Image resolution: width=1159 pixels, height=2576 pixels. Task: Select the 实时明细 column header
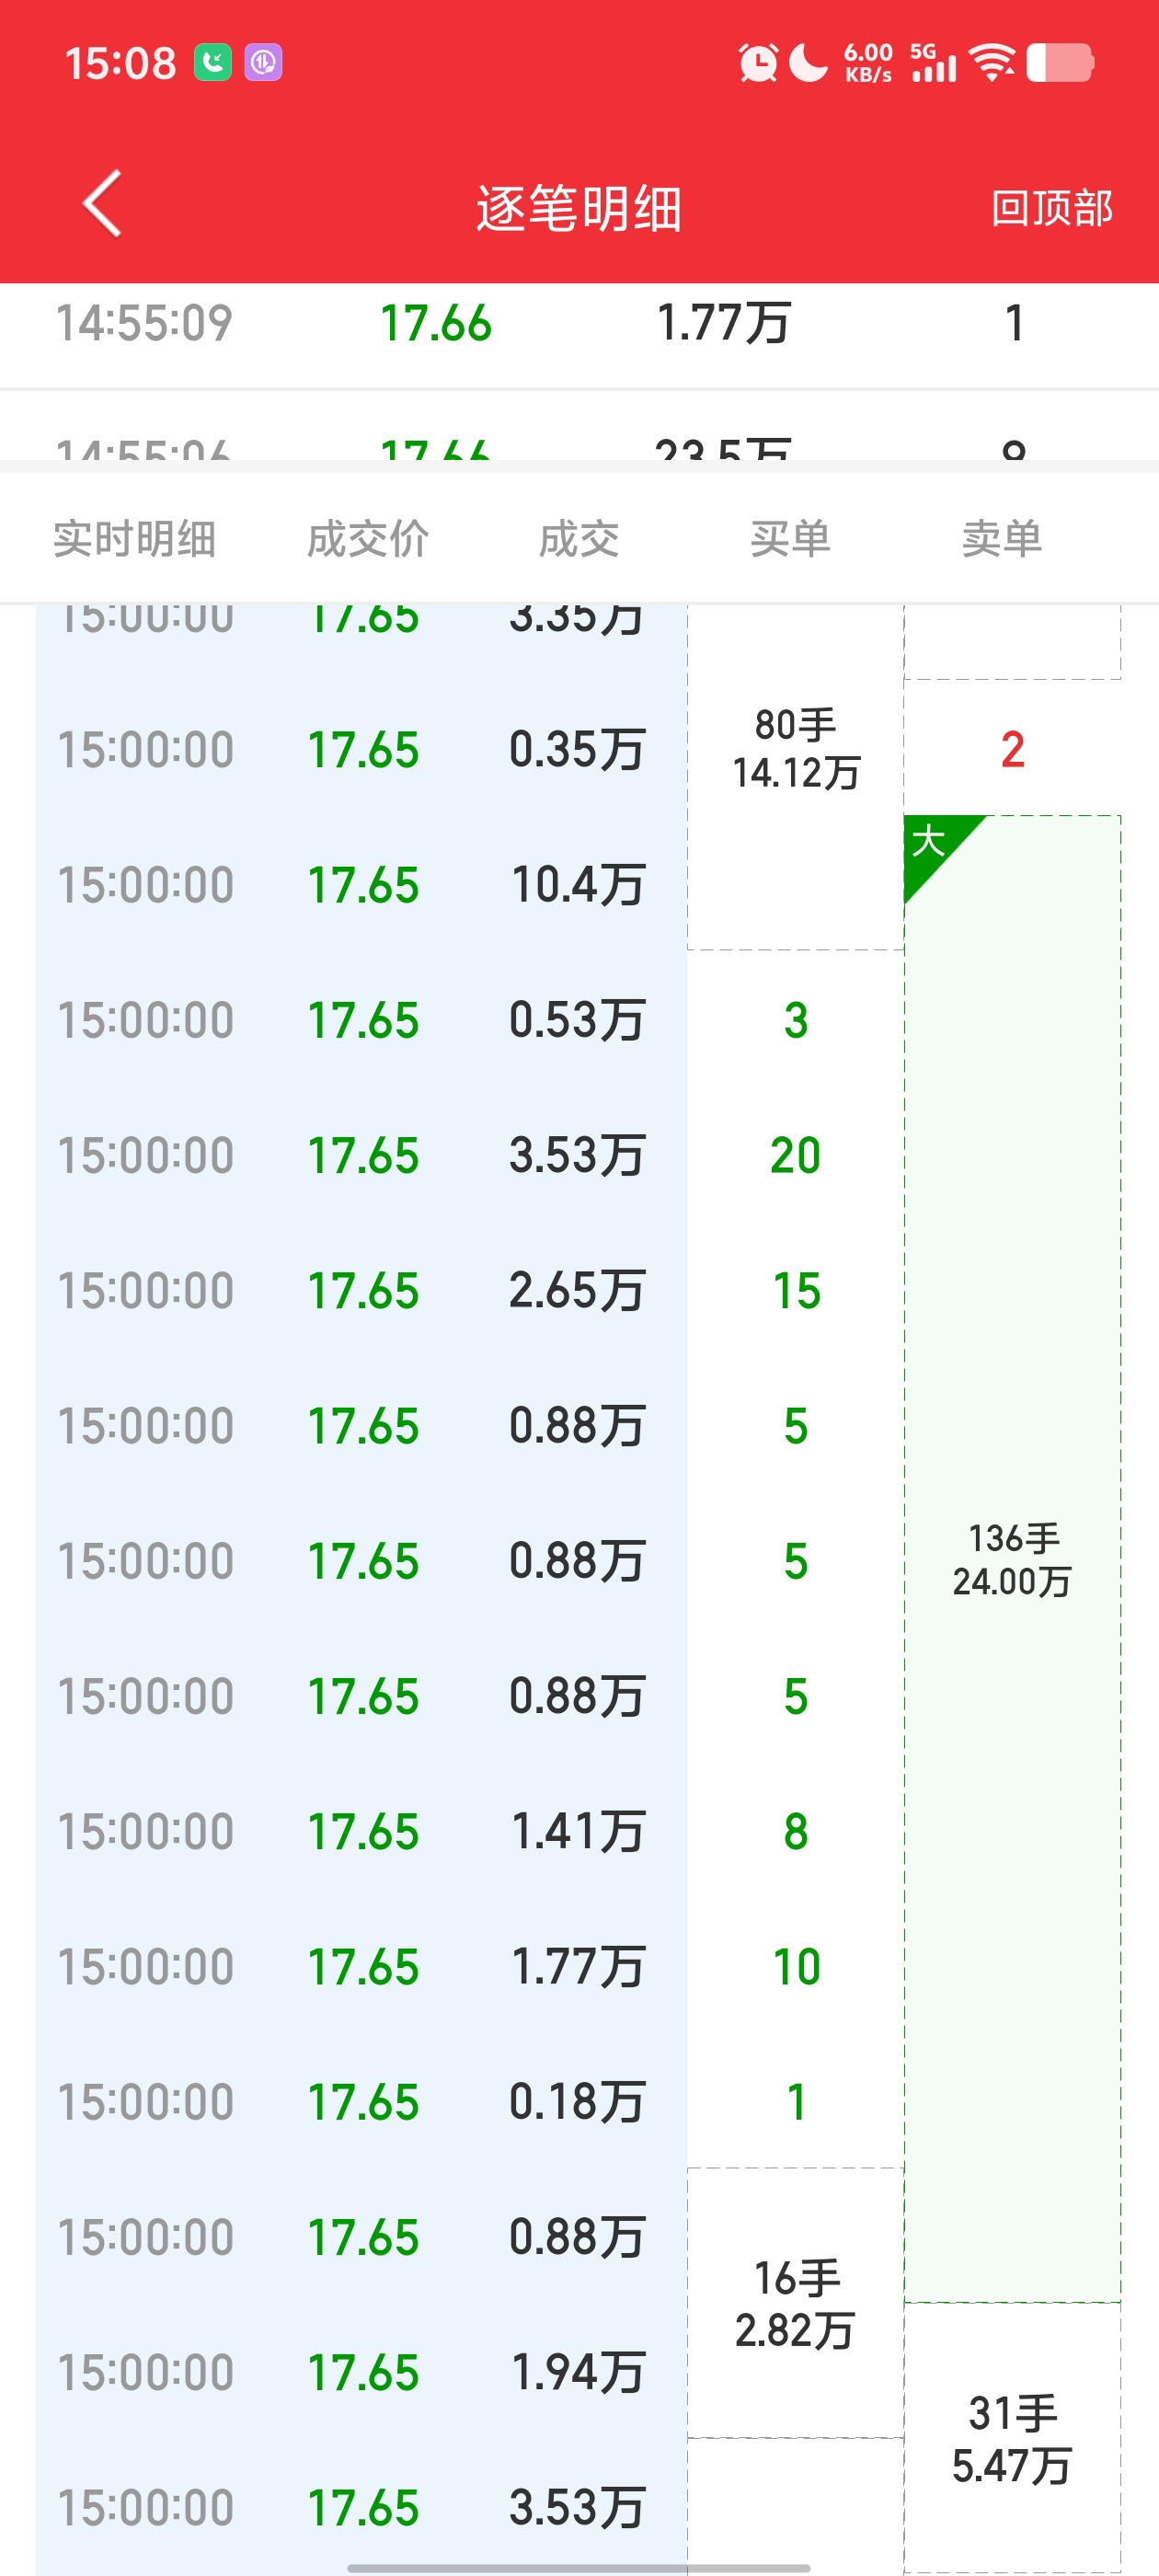[x=134, y=539]
